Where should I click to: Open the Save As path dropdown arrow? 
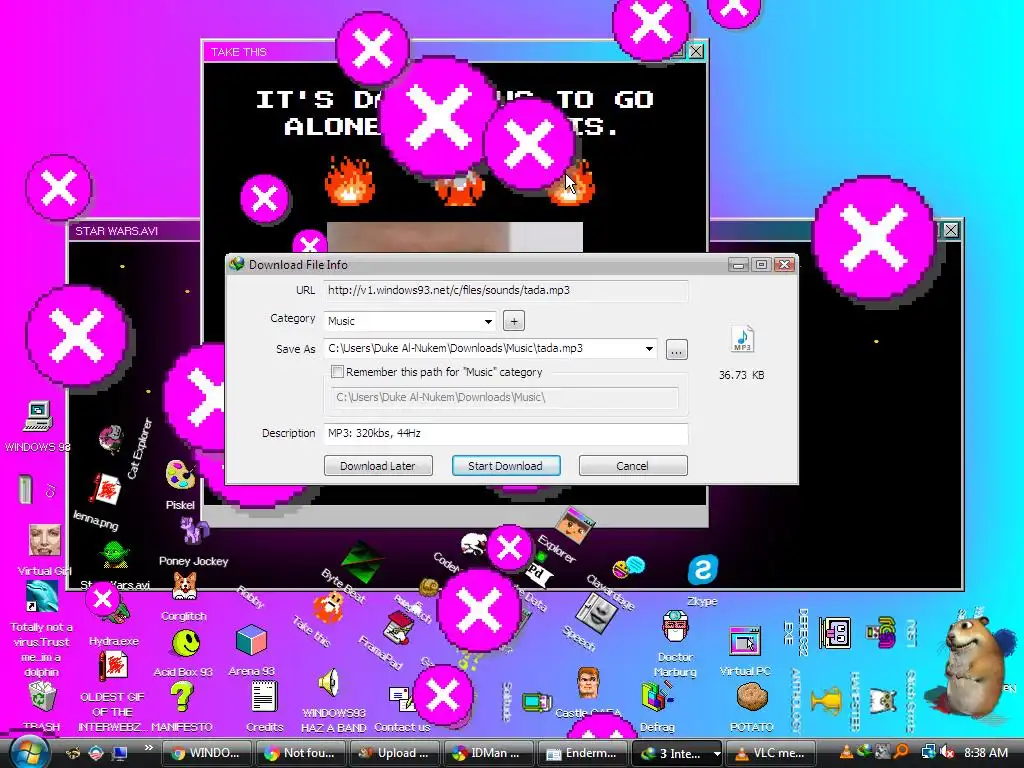(x=649, y=349)
